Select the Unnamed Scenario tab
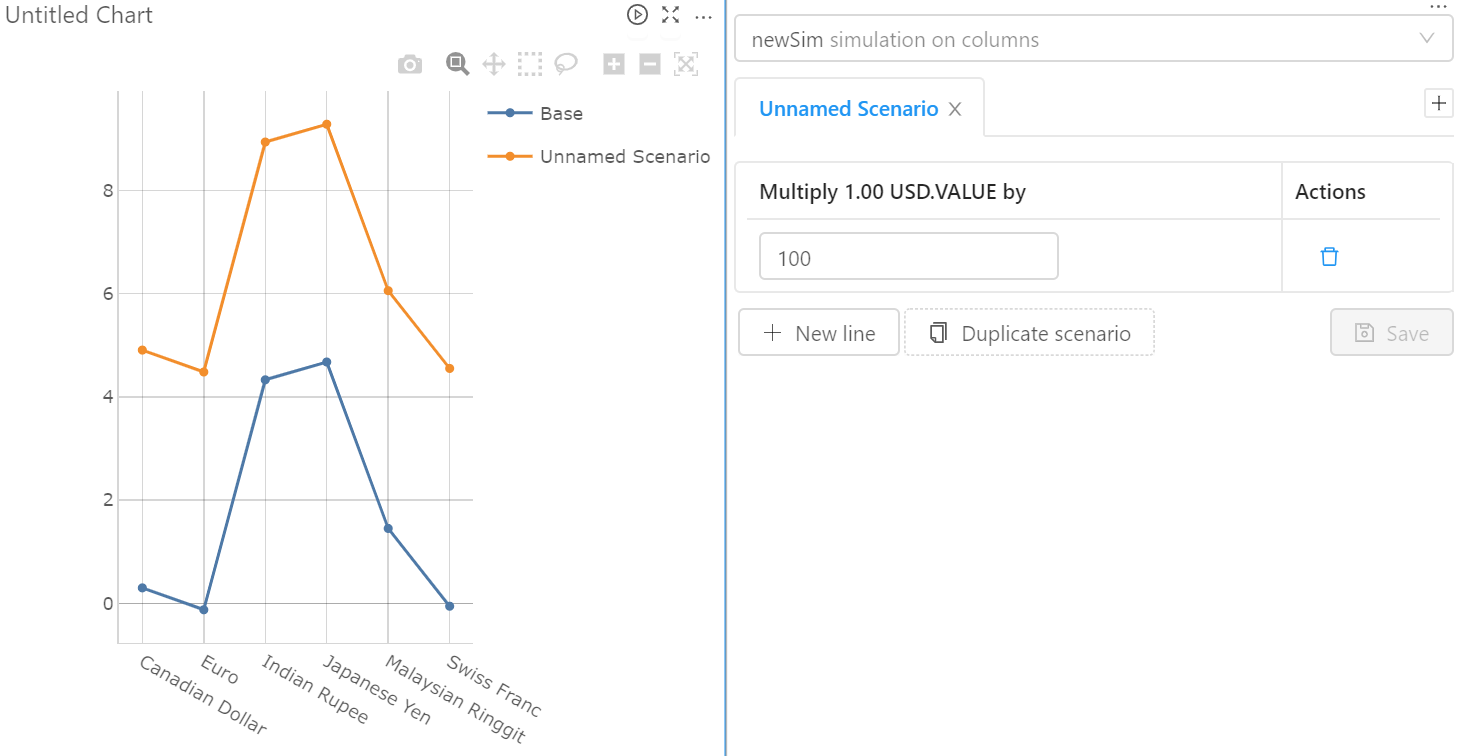This screenshot has width=1461, height=756. pyautogui.click(x=848, y=108)
